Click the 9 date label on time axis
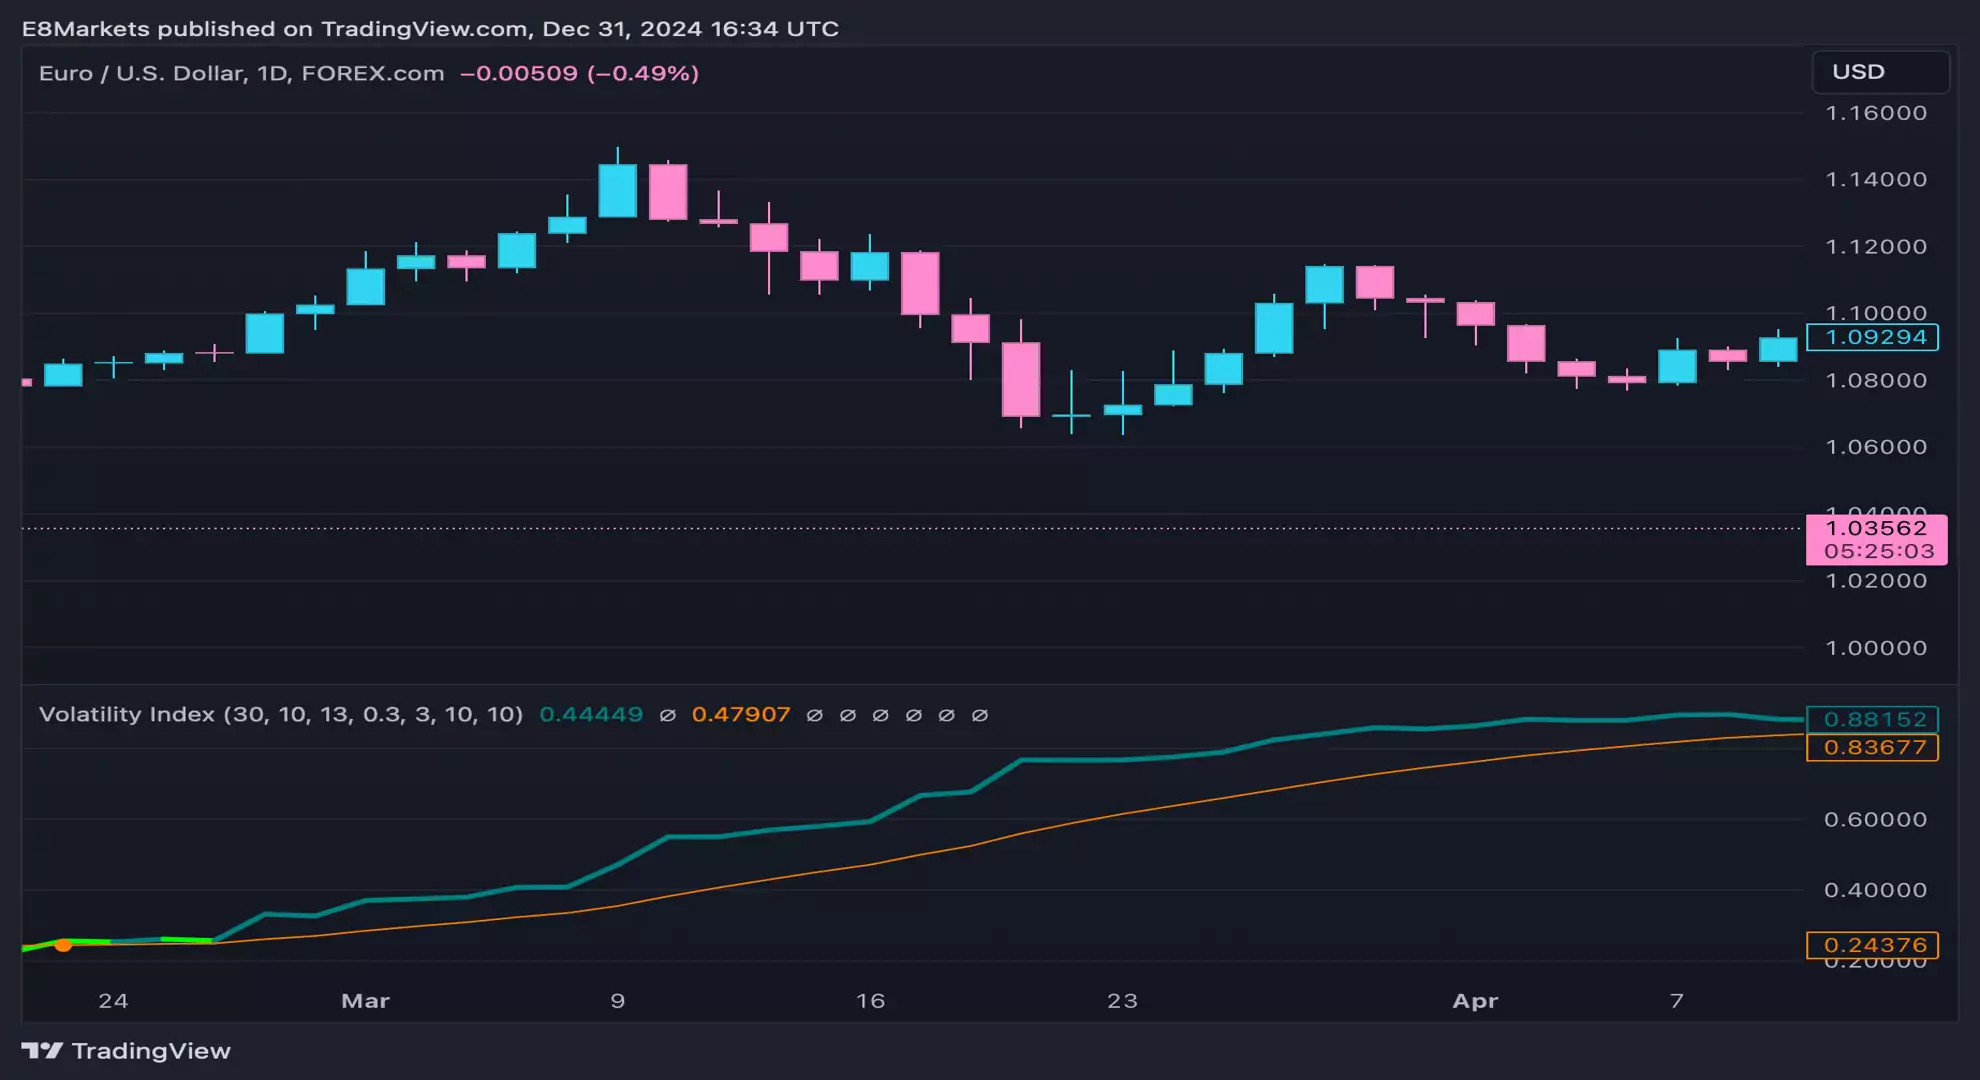This screenshot has height=1080, width=1980. tap(618, 1001)
